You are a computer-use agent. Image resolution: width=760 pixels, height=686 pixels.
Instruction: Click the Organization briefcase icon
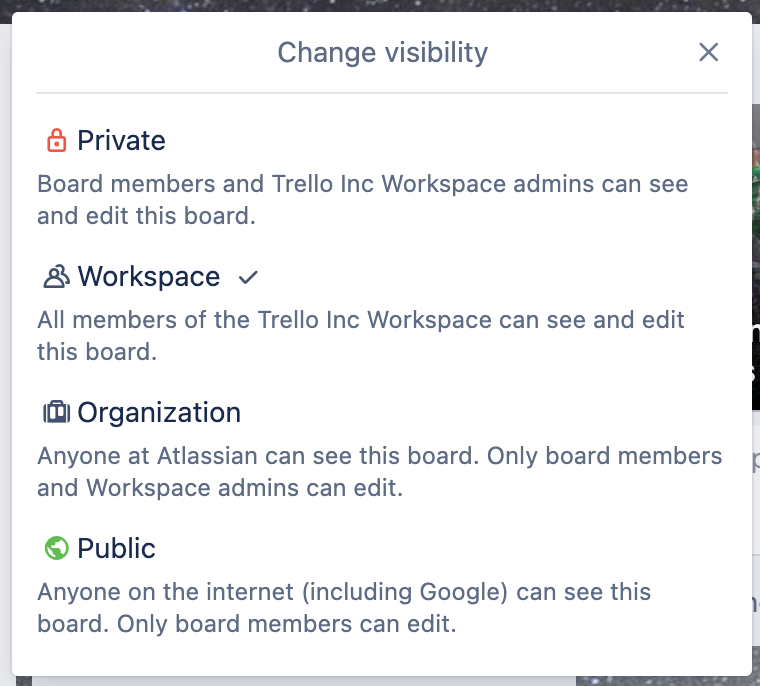click(x=56, y=412)
